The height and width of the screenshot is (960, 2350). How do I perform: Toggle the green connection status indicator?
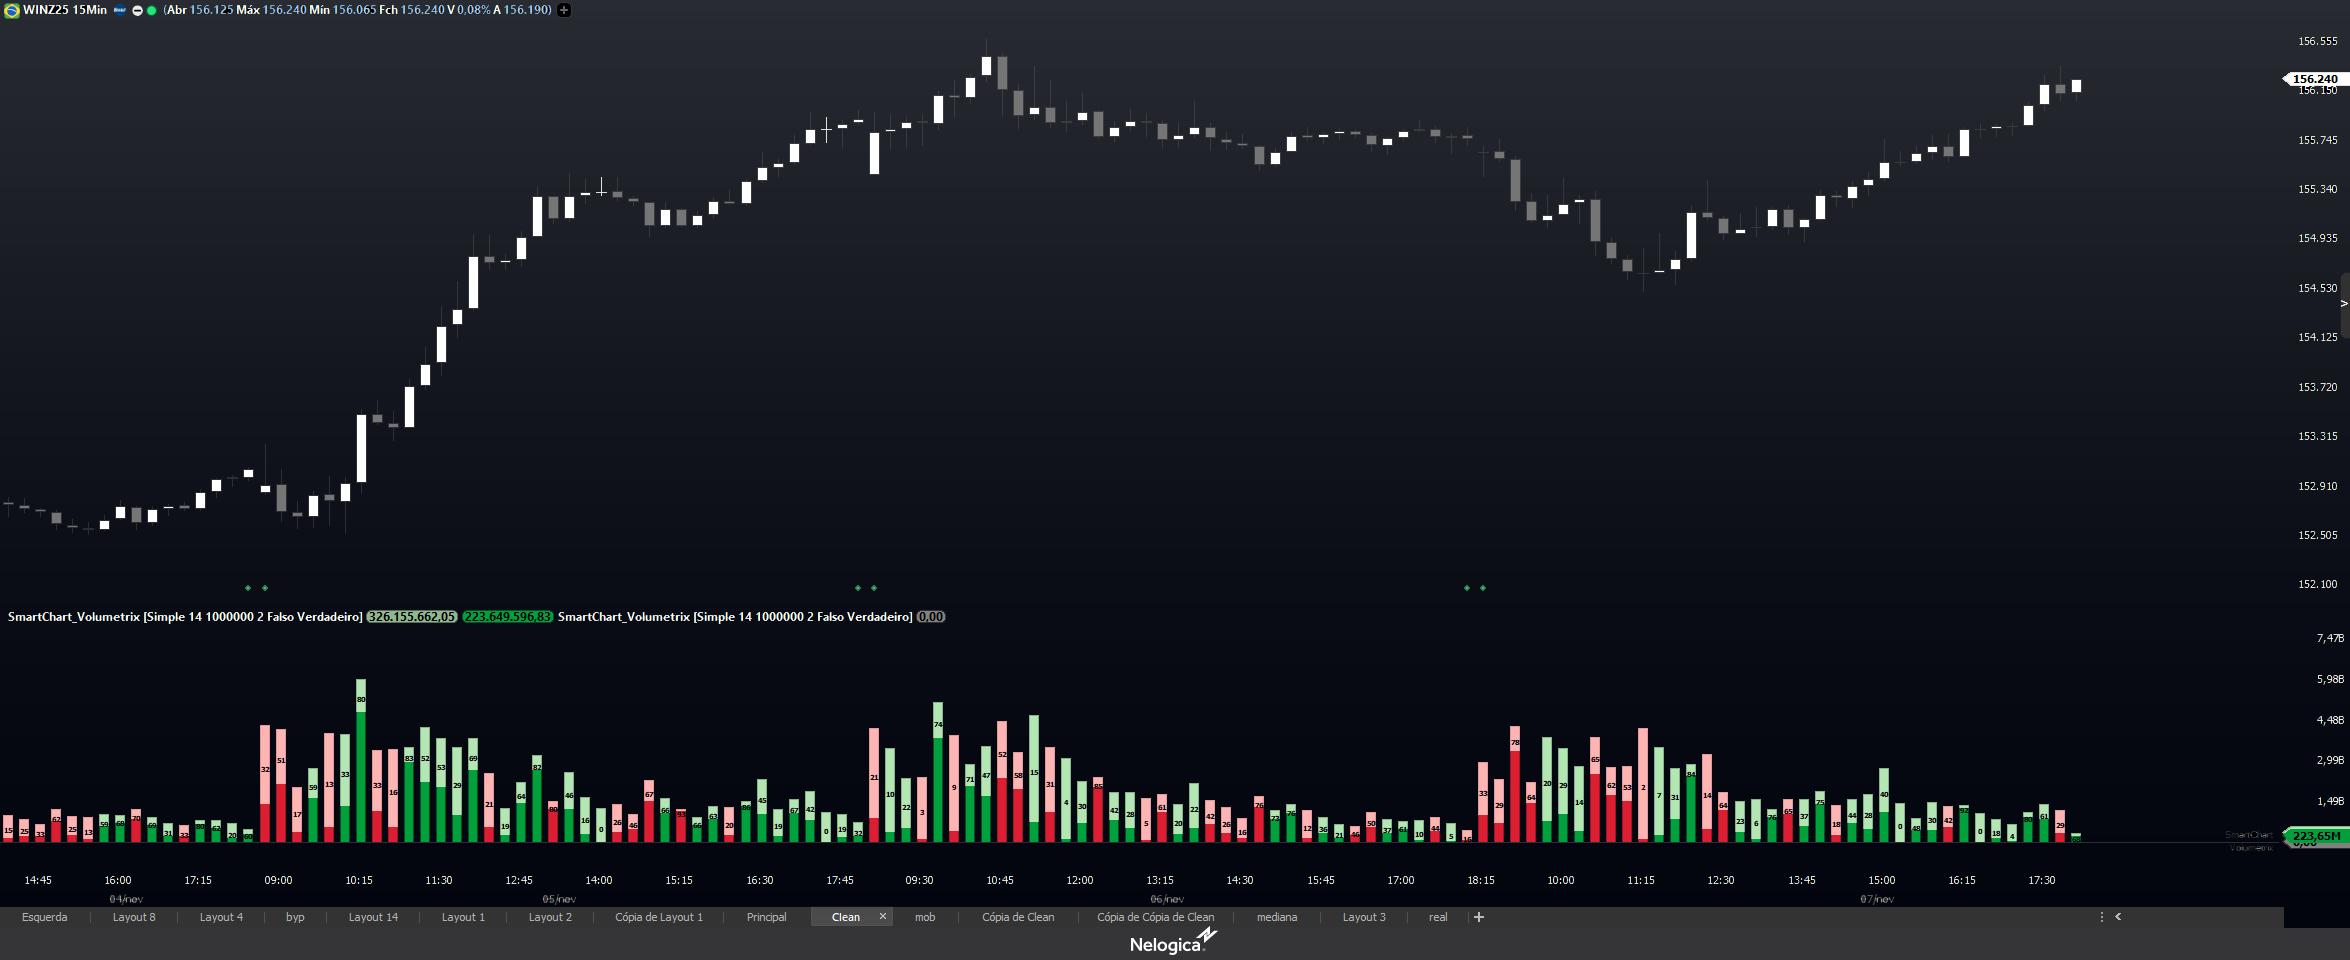(152, 10)
